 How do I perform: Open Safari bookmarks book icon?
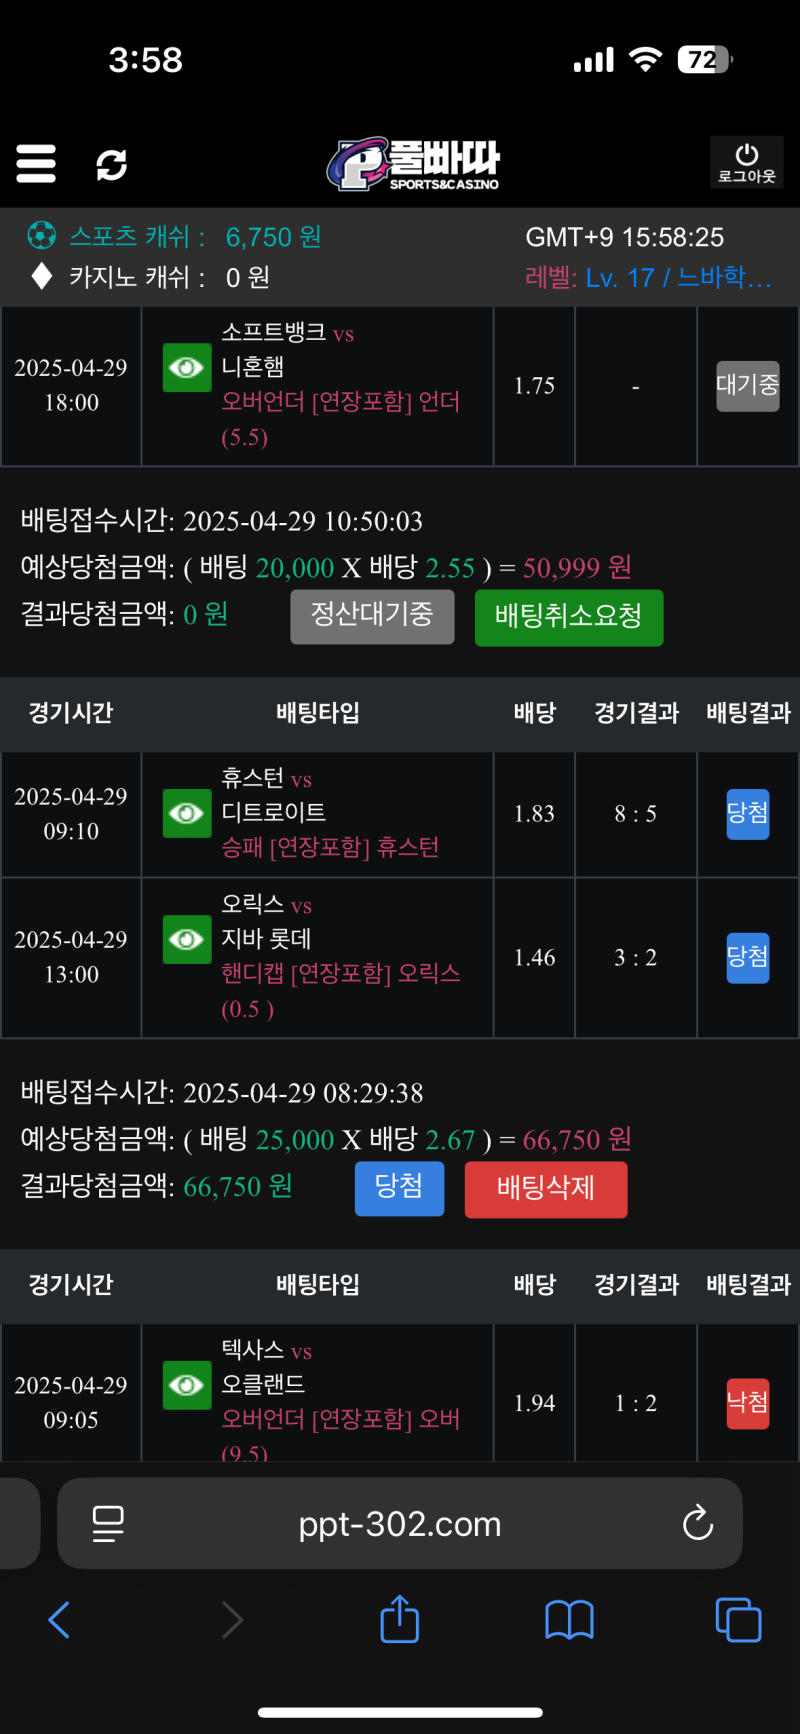click(569, 1620)
